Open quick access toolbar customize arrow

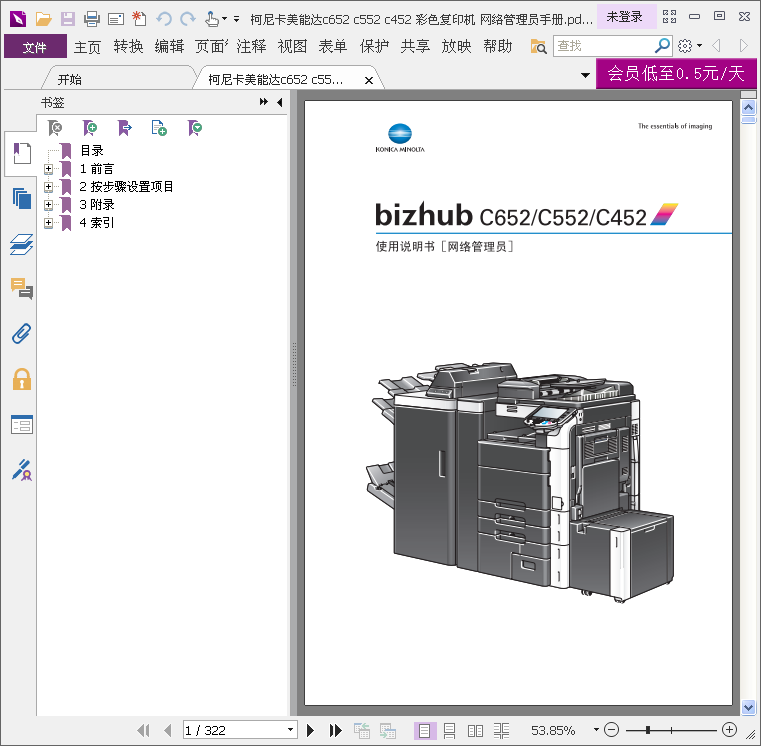[x=236, y=19]
